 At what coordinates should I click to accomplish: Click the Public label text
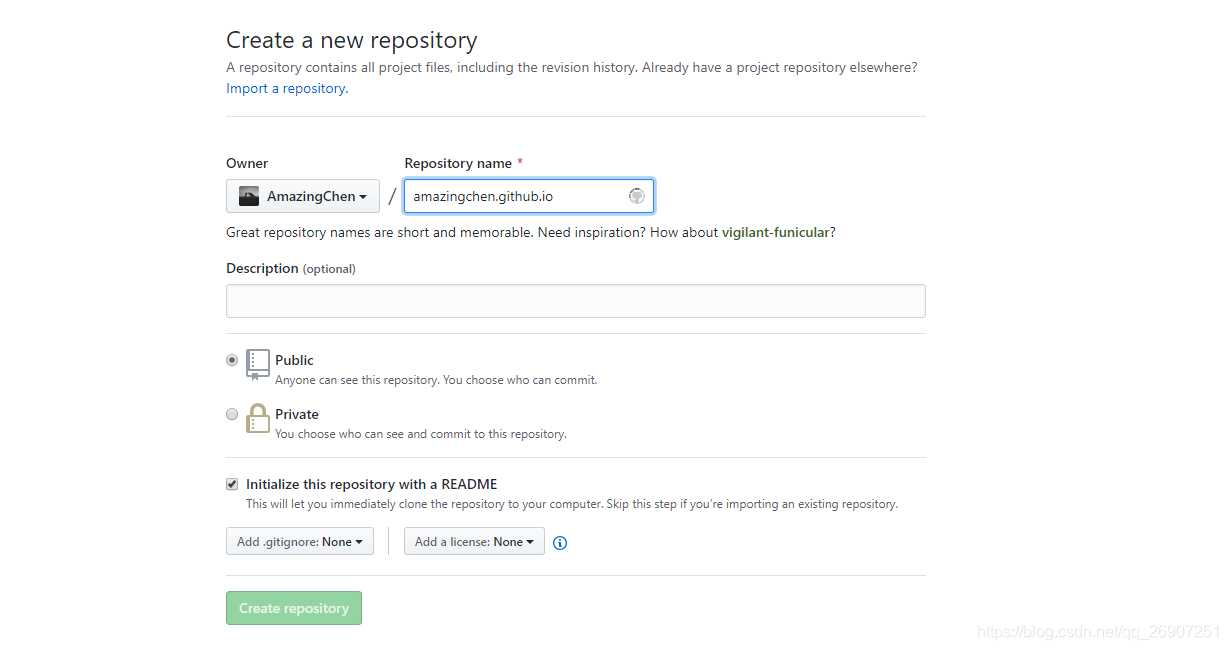coord(294,360)
